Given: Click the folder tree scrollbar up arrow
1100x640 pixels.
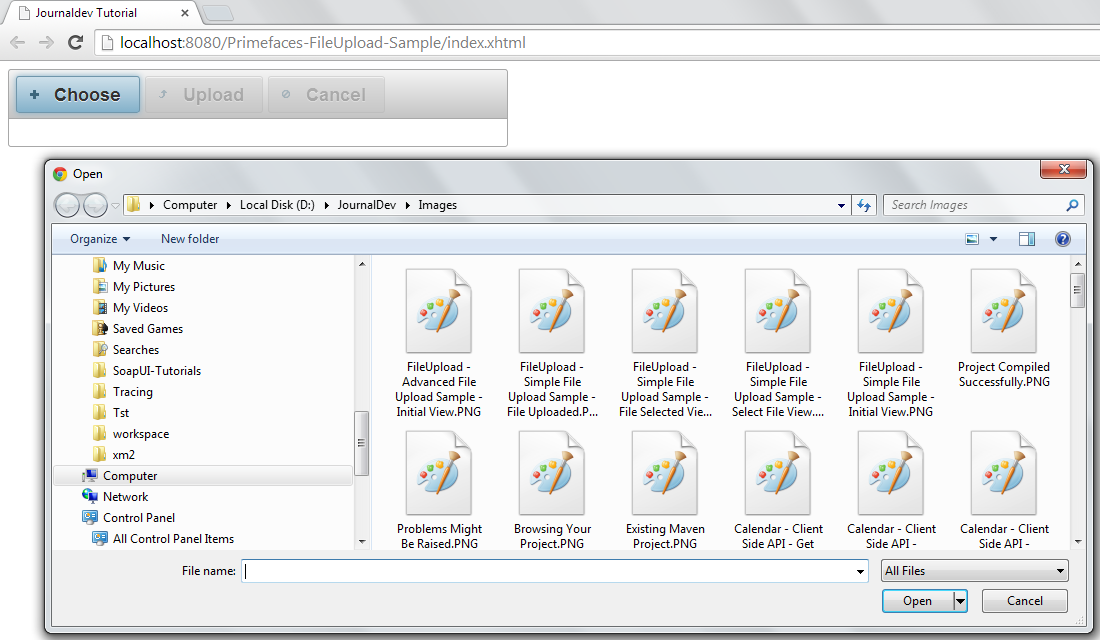Looking at the screenshot, I should click(362, 265).
